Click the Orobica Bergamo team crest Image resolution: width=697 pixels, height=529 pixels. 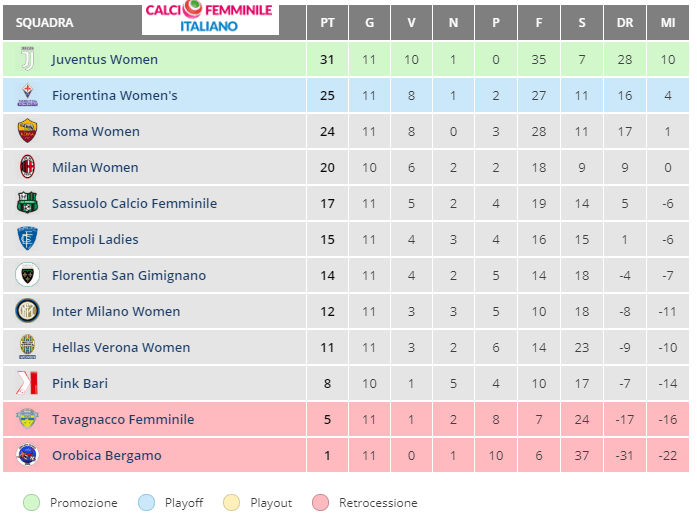coord(27,455)
